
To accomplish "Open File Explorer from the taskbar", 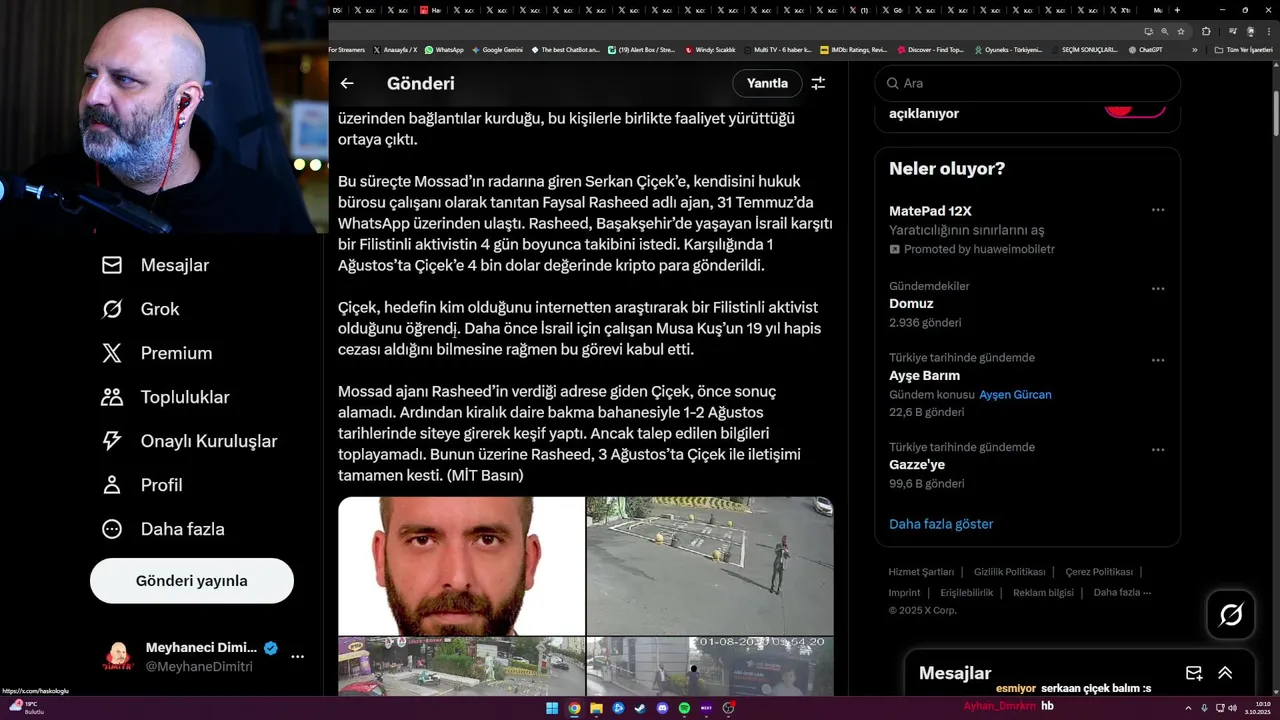I will [x=596, y=708].
